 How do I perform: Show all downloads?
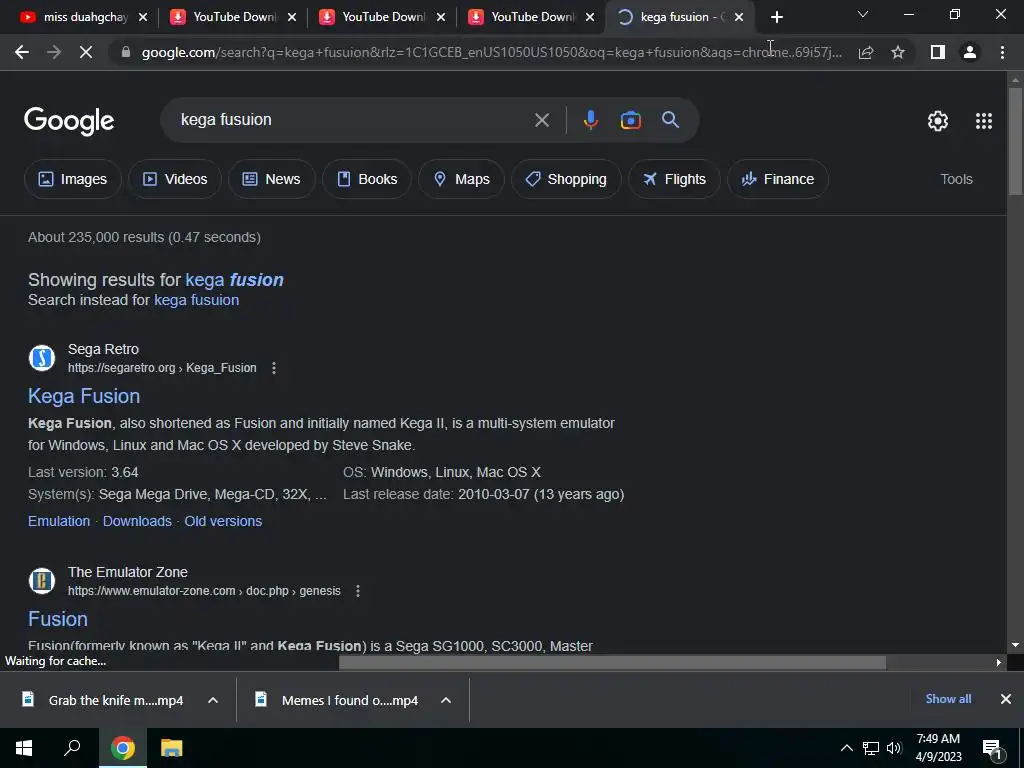tap(948, 699)
